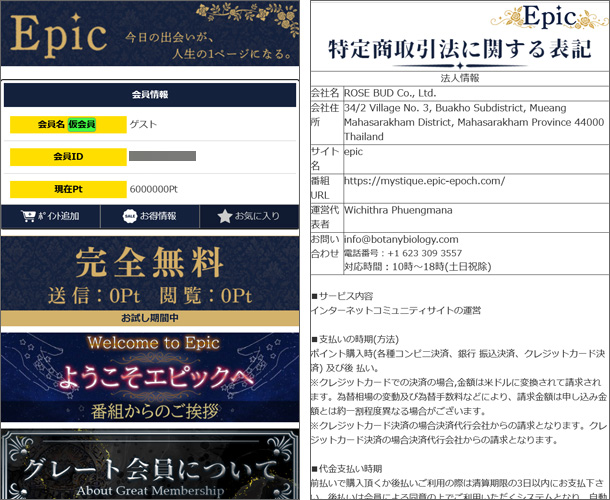Image resolution: width=610 pixels, height=500 pixels.
Task: Click the mystique.epic-epoch.com URL
Action: (424, 181)
